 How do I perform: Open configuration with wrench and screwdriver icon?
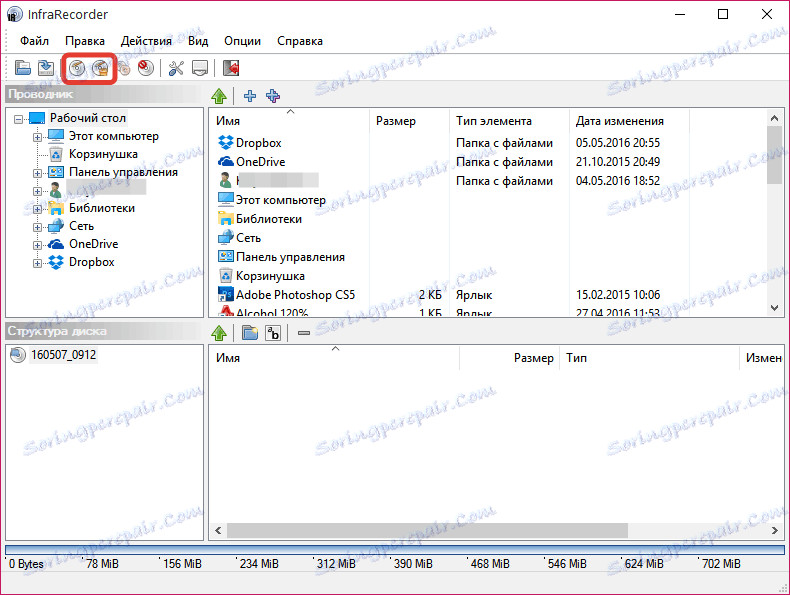(x=176, y=68)
